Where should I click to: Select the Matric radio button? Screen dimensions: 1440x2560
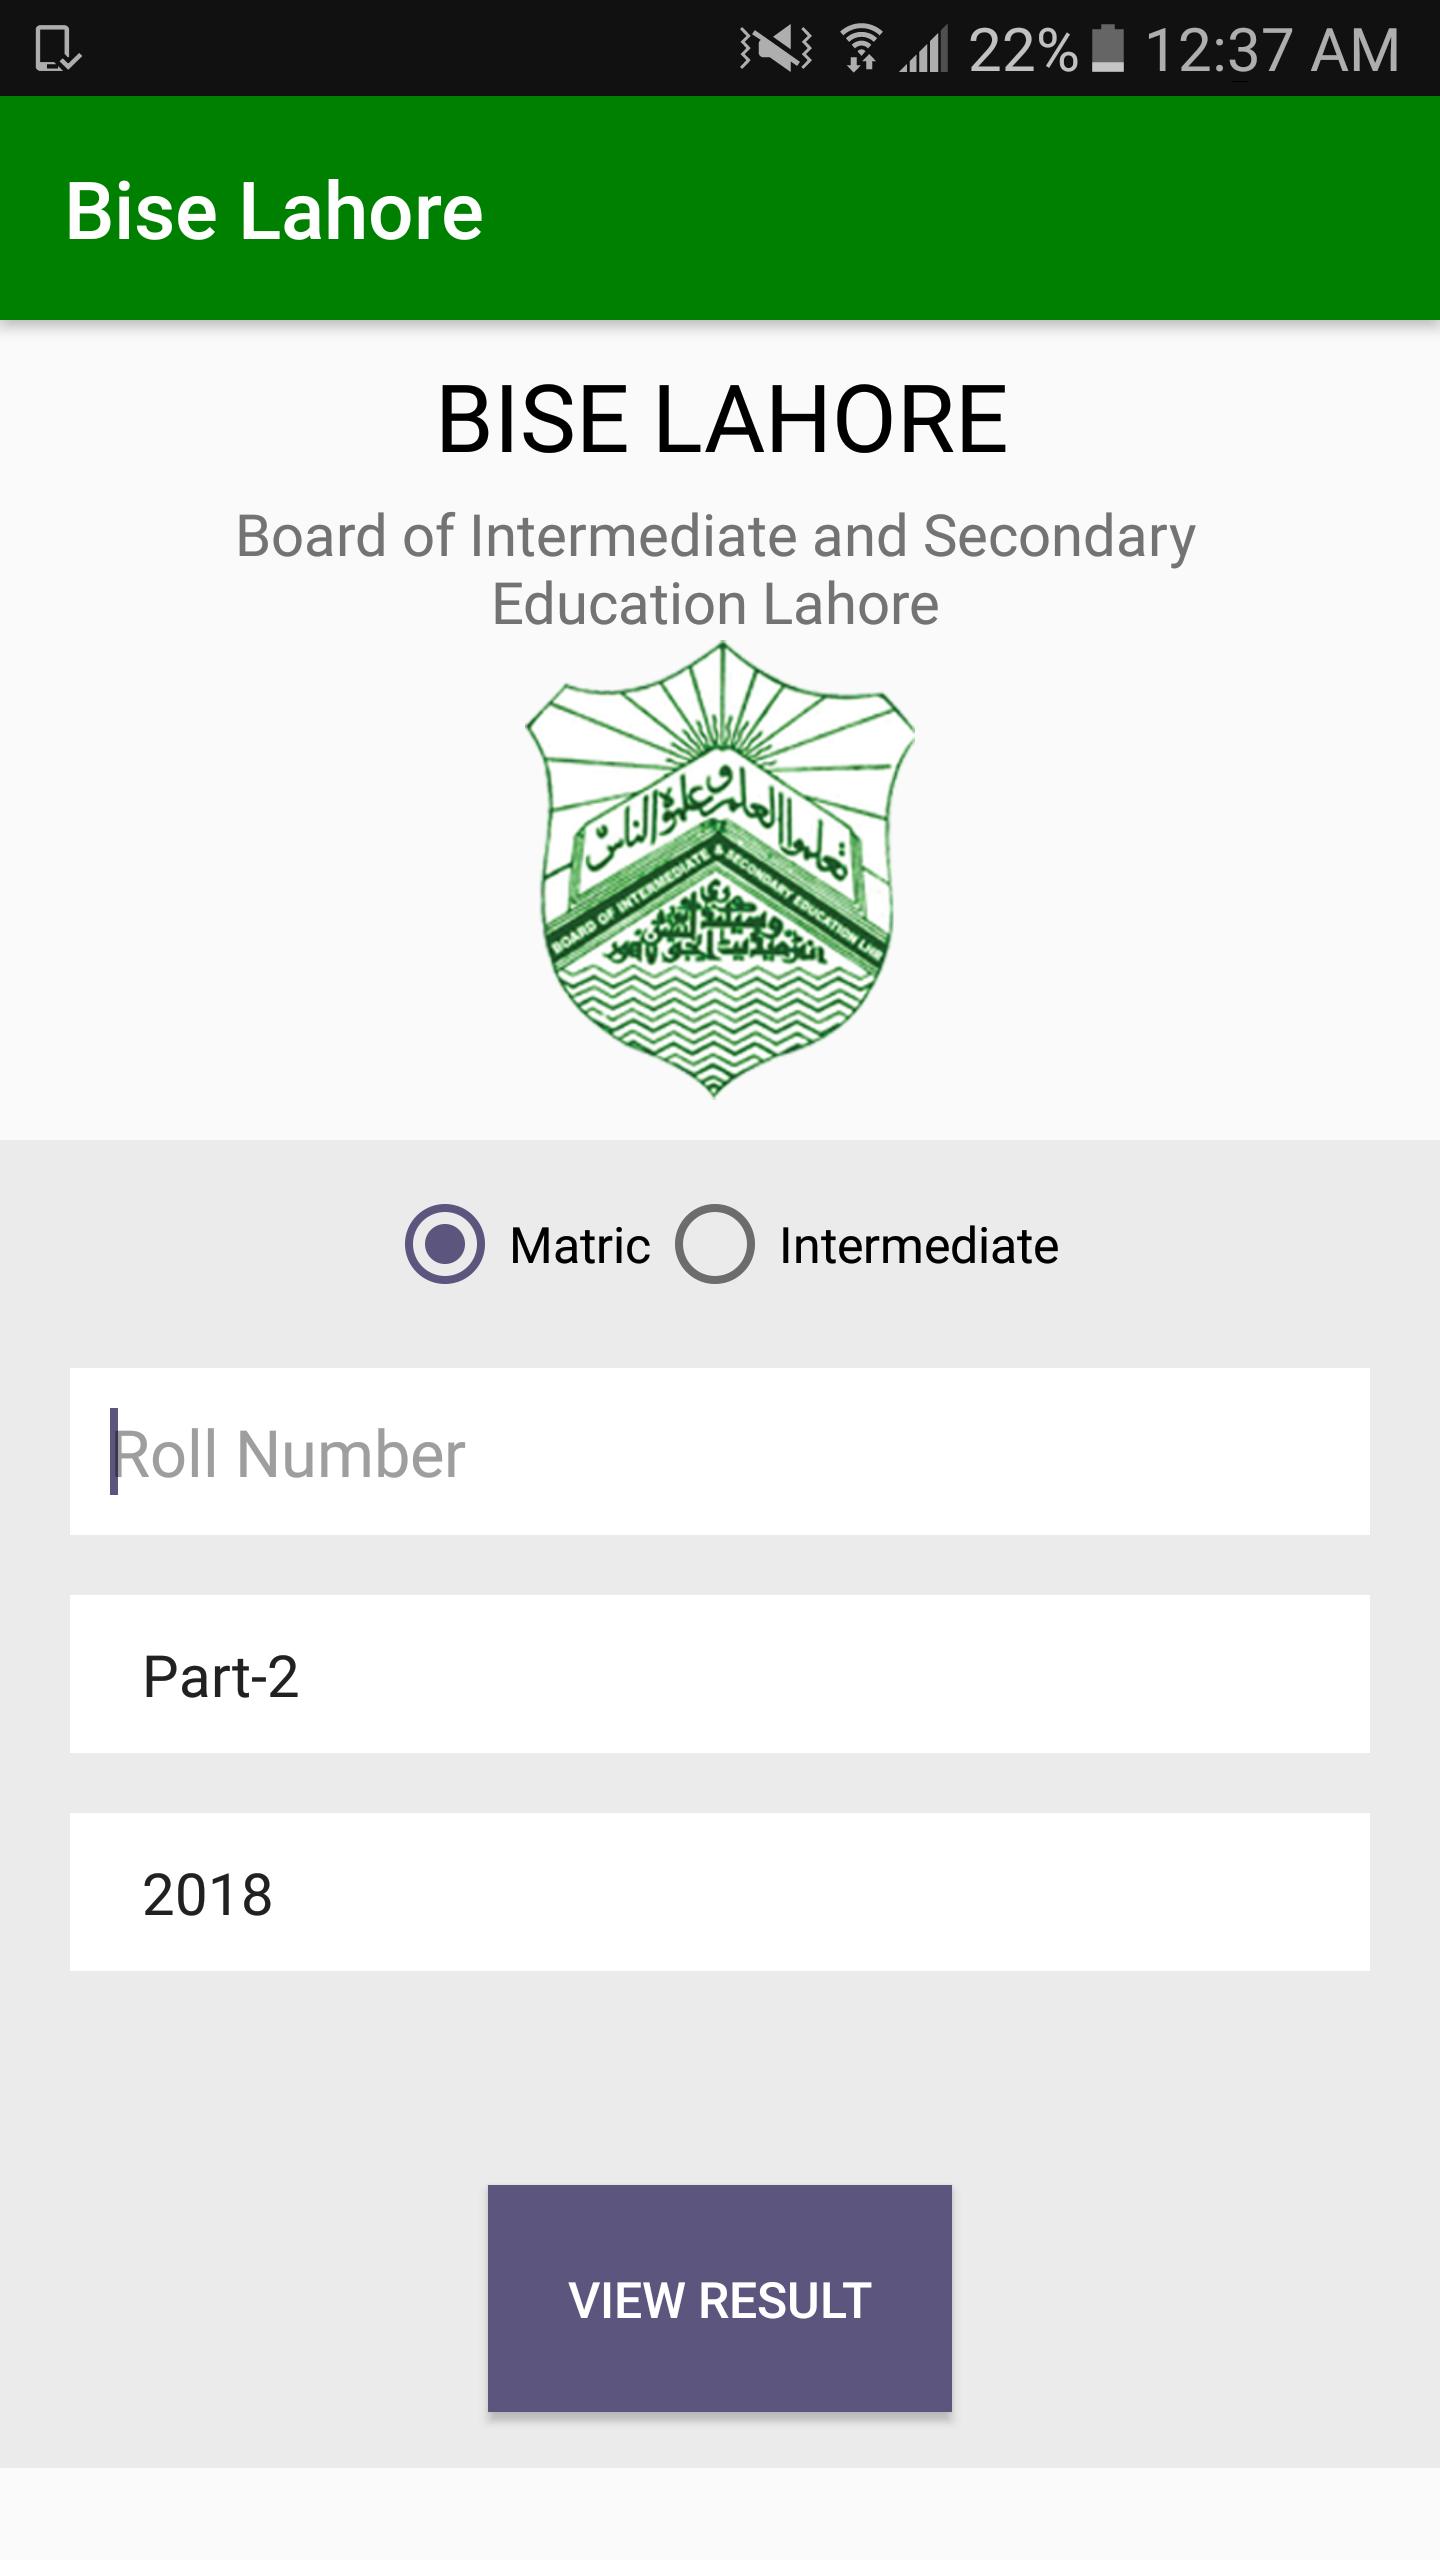pyautogui.click(x=445, y=1244)
